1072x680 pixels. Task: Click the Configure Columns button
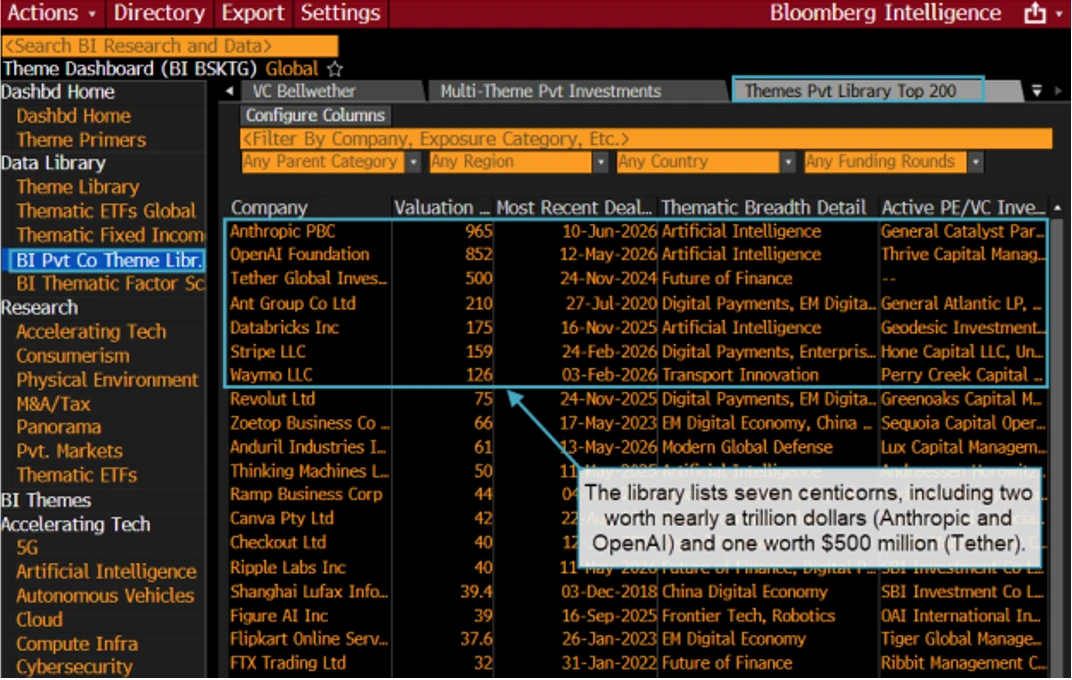315,115
